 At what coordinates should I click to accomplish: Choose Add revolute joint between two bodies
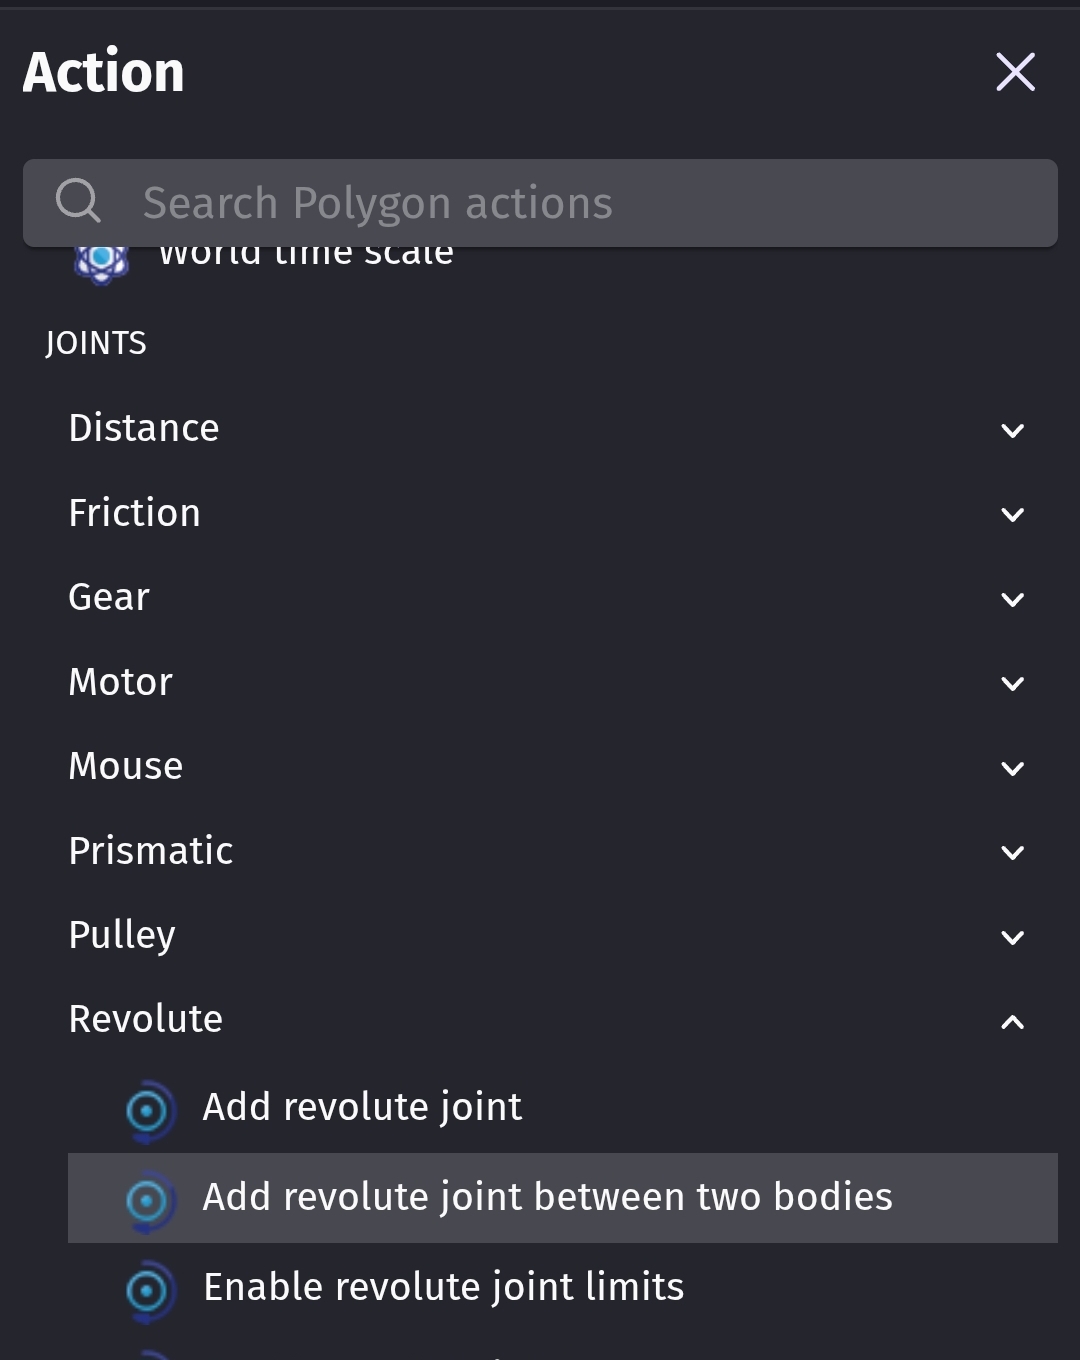tap(547, 1197)
